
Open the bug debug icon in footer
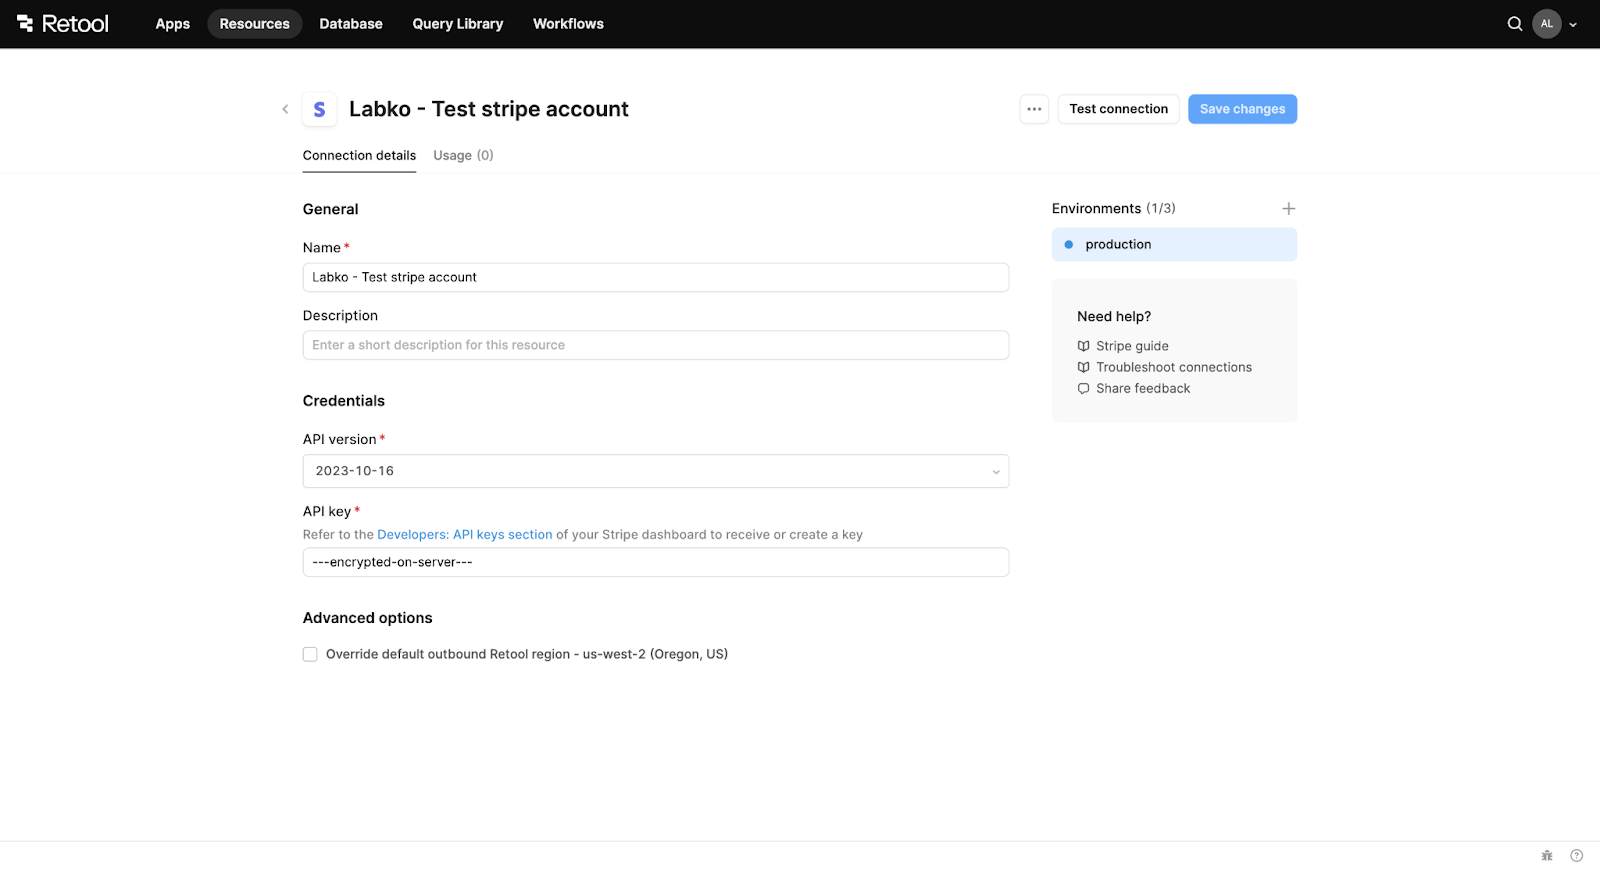(x=1547, y=856)
